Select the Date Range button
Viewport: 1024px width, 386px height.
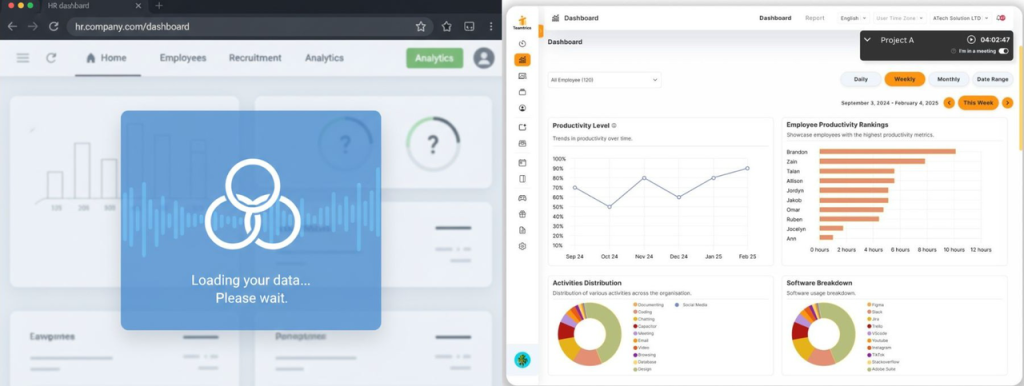[x=992, y=79]
